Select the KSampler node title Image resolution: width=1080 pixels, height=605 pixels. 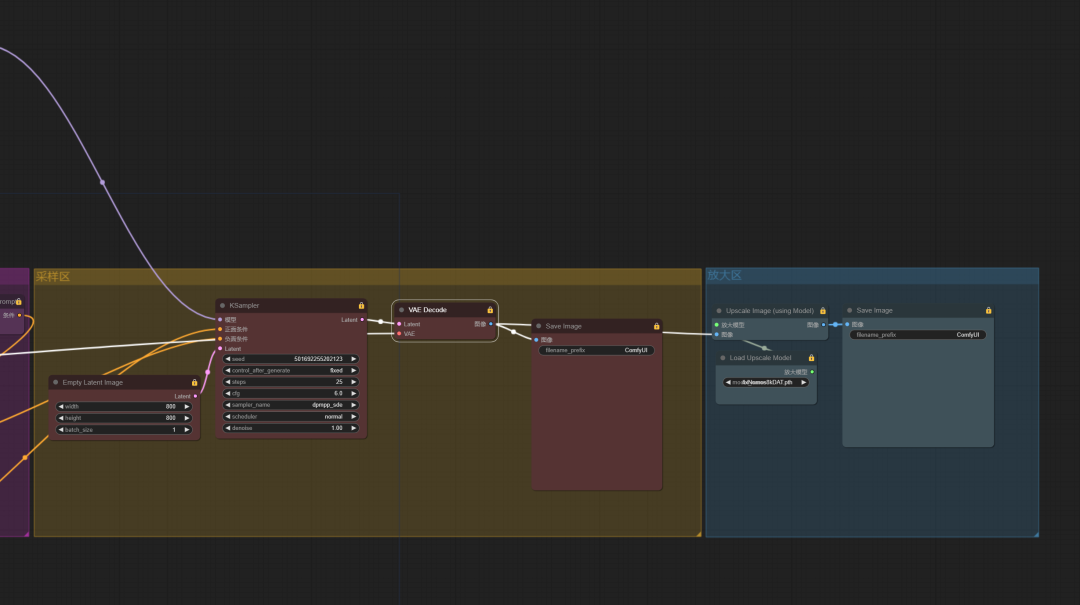(x=245, y=305)
